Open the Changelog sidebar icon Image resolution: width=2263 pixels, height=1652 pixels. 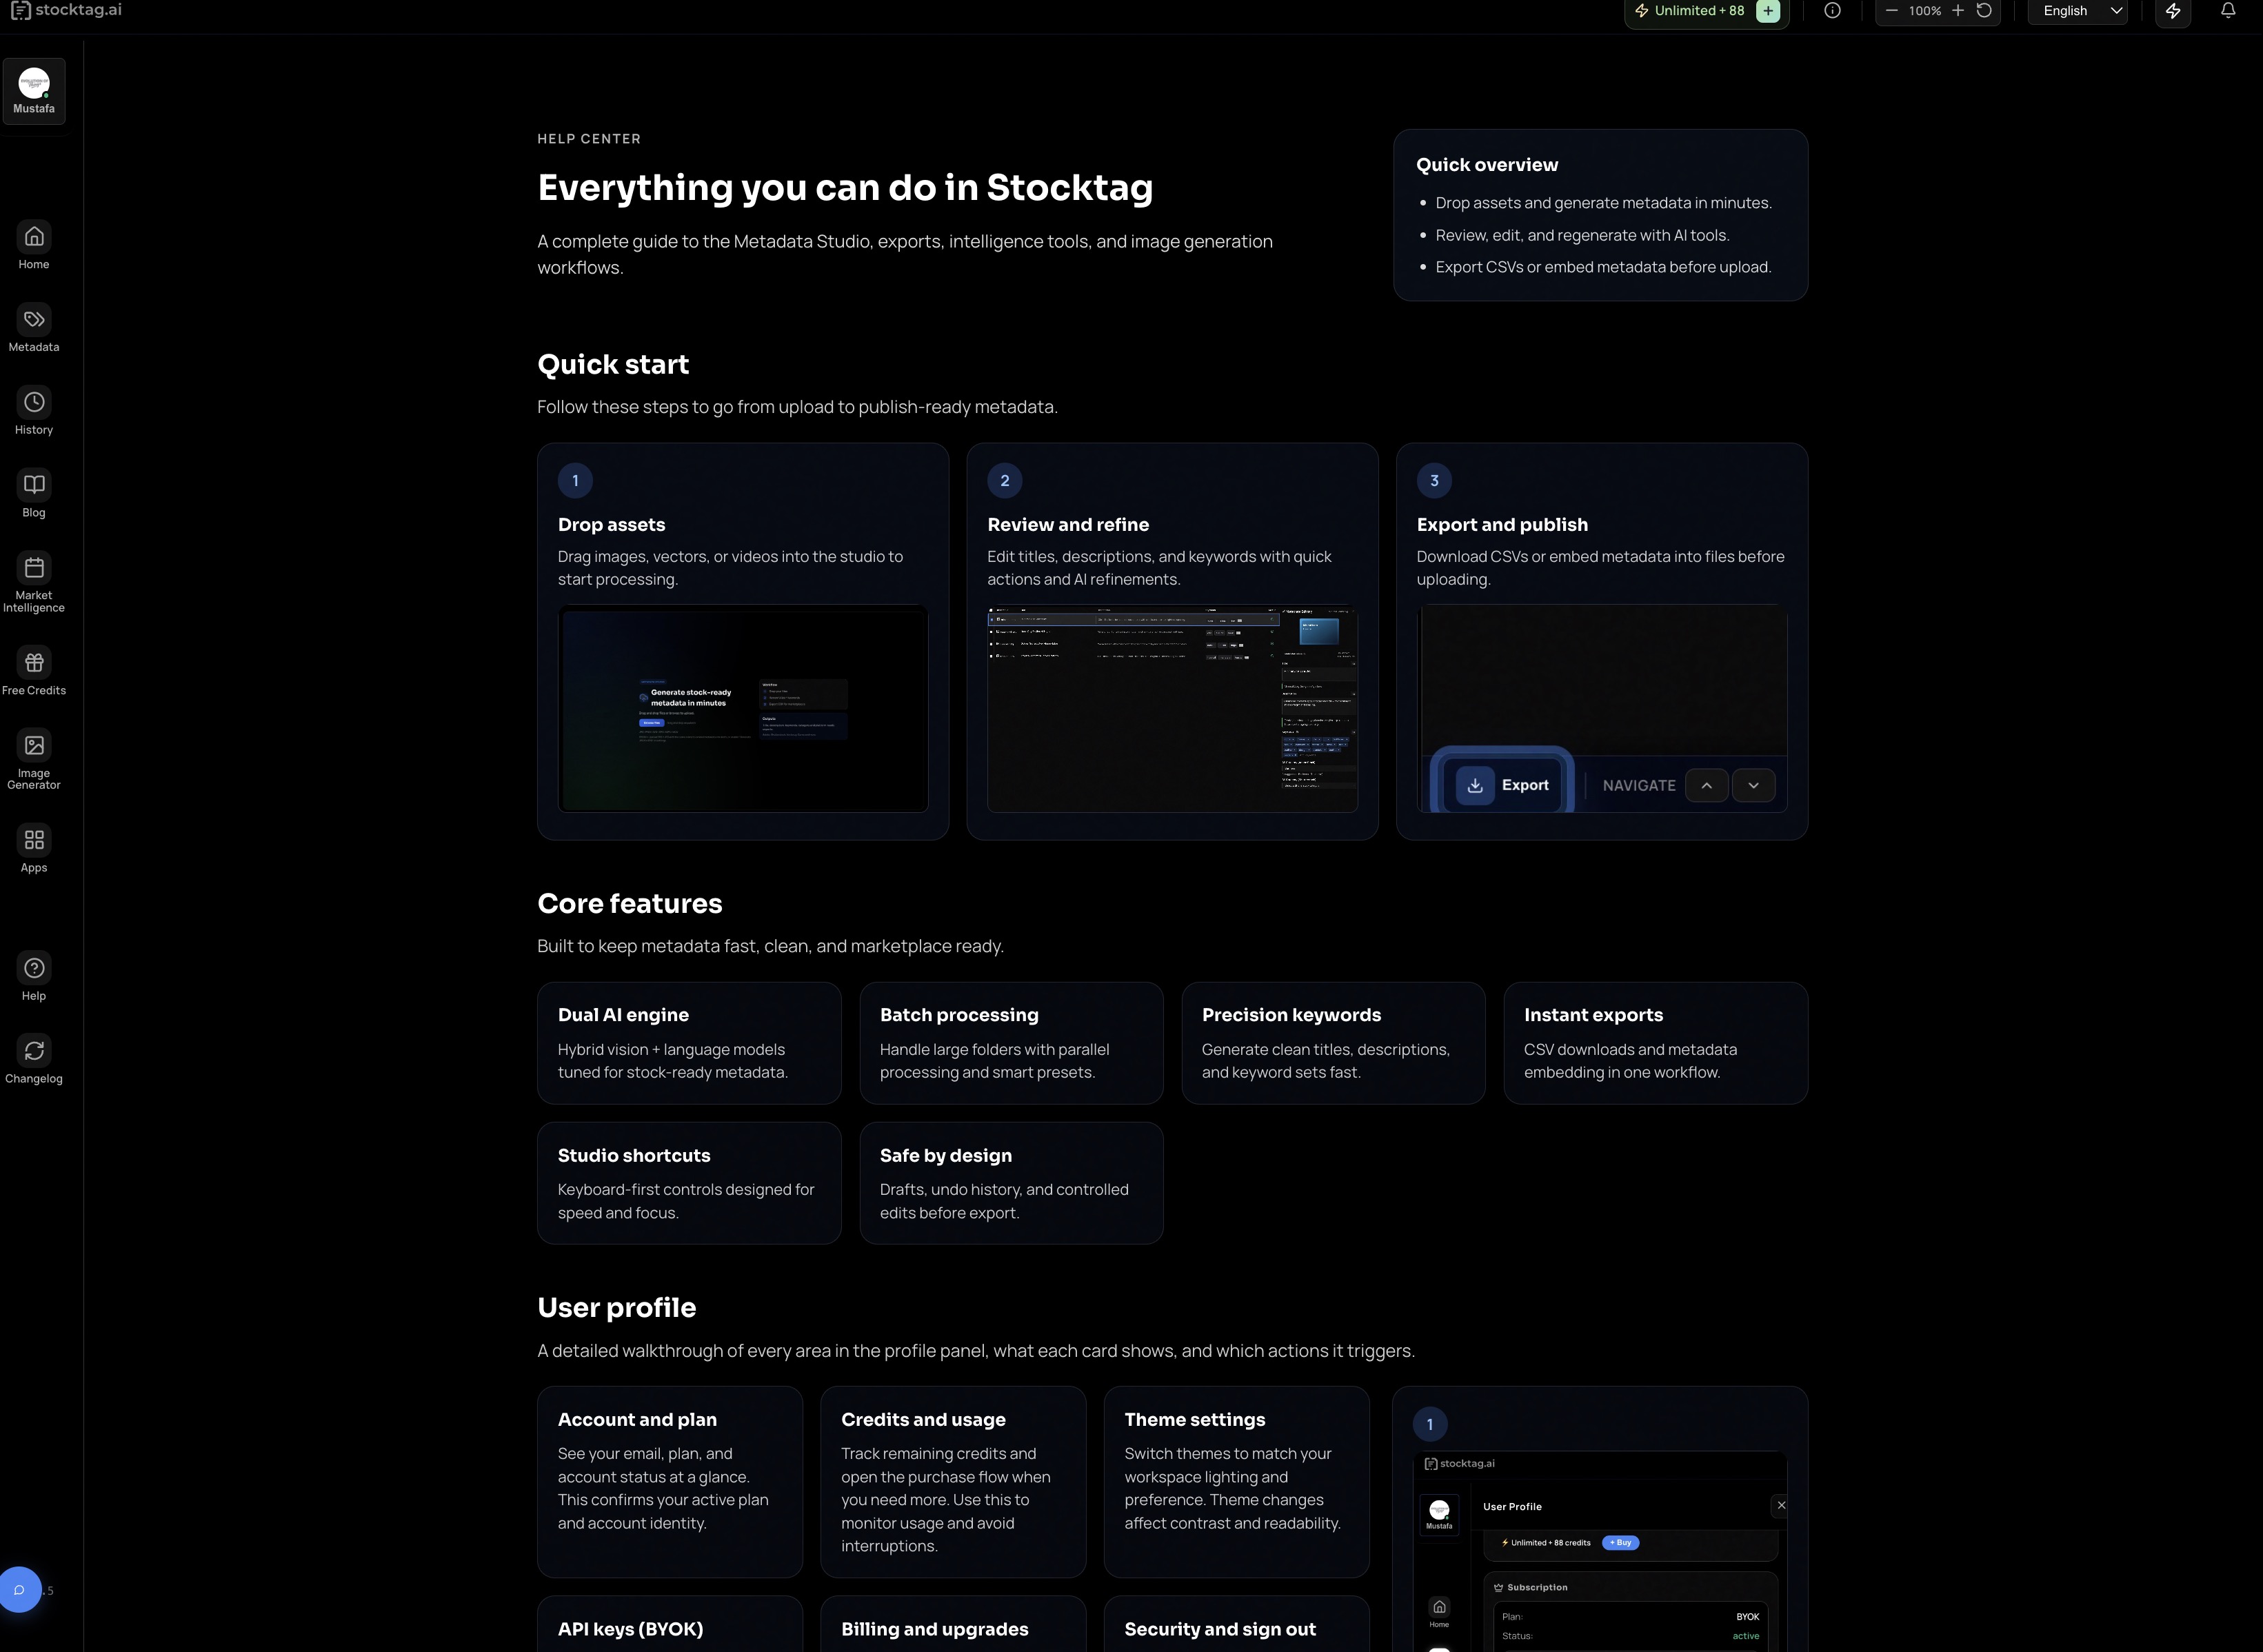(34, 1051)
